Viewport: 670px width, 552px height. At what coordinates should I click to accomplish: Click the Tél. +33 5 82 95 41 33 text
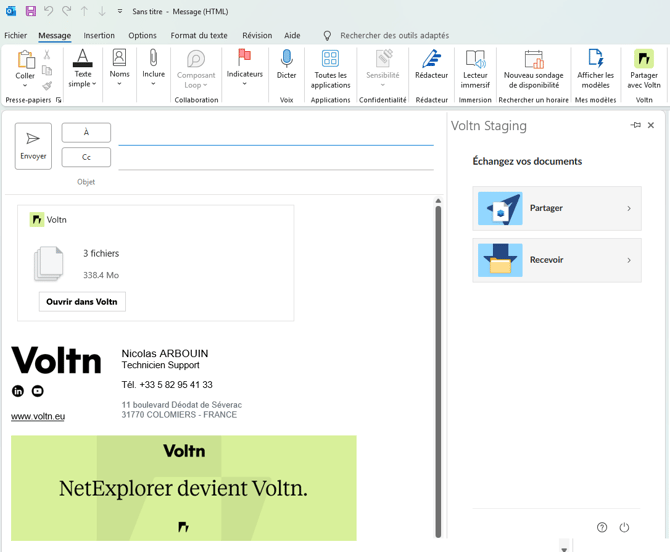[x=167, y=385]
